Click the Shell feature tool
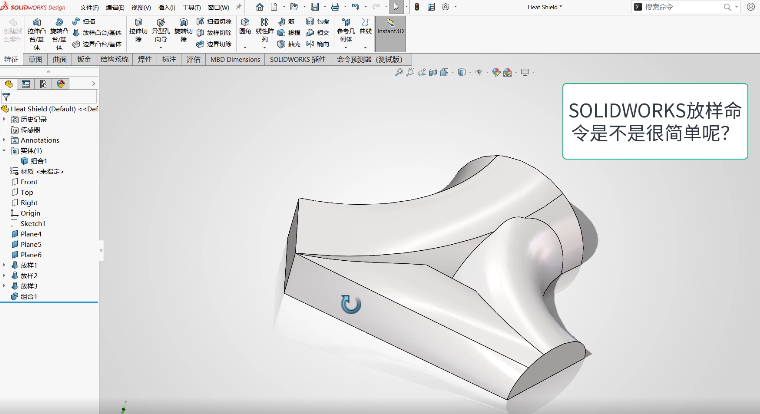 [x=289, y=44]
